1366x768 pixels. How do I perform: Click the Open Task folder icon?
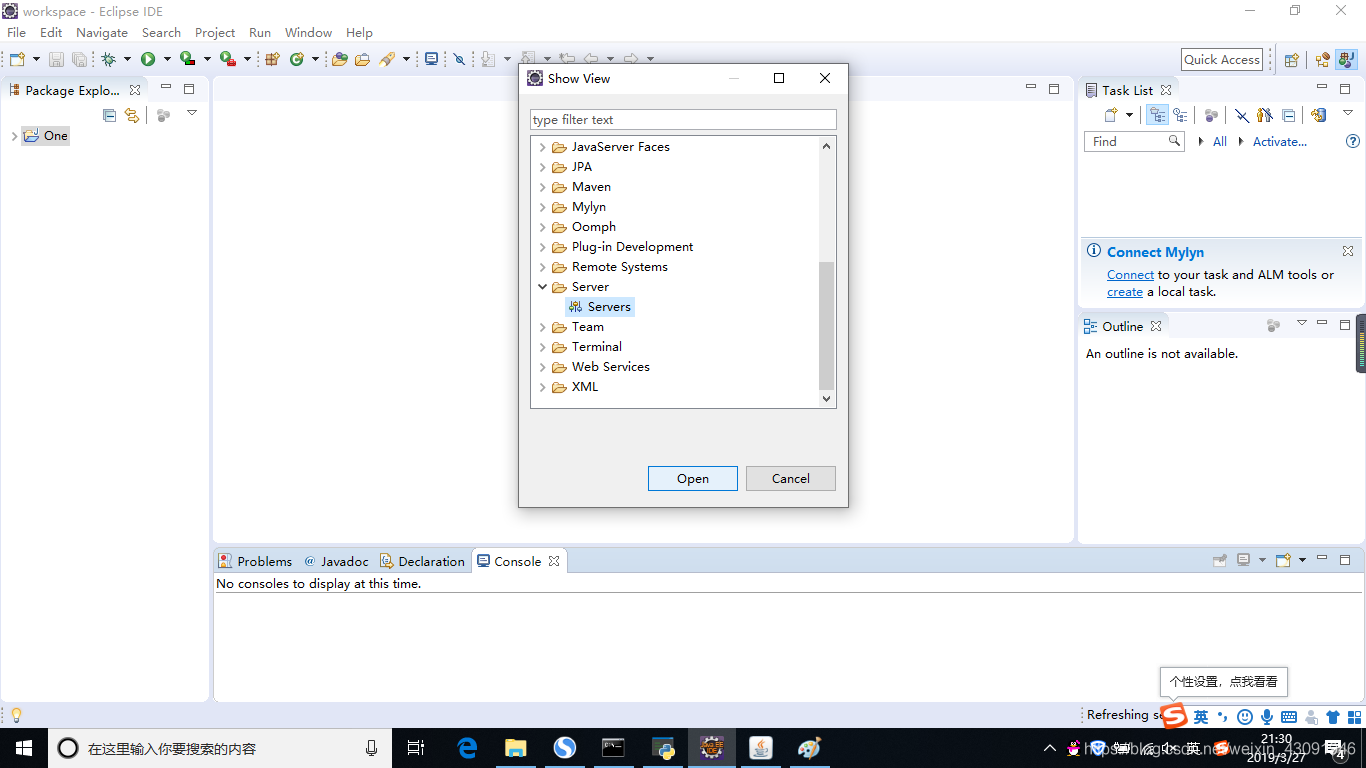[363, 59]
